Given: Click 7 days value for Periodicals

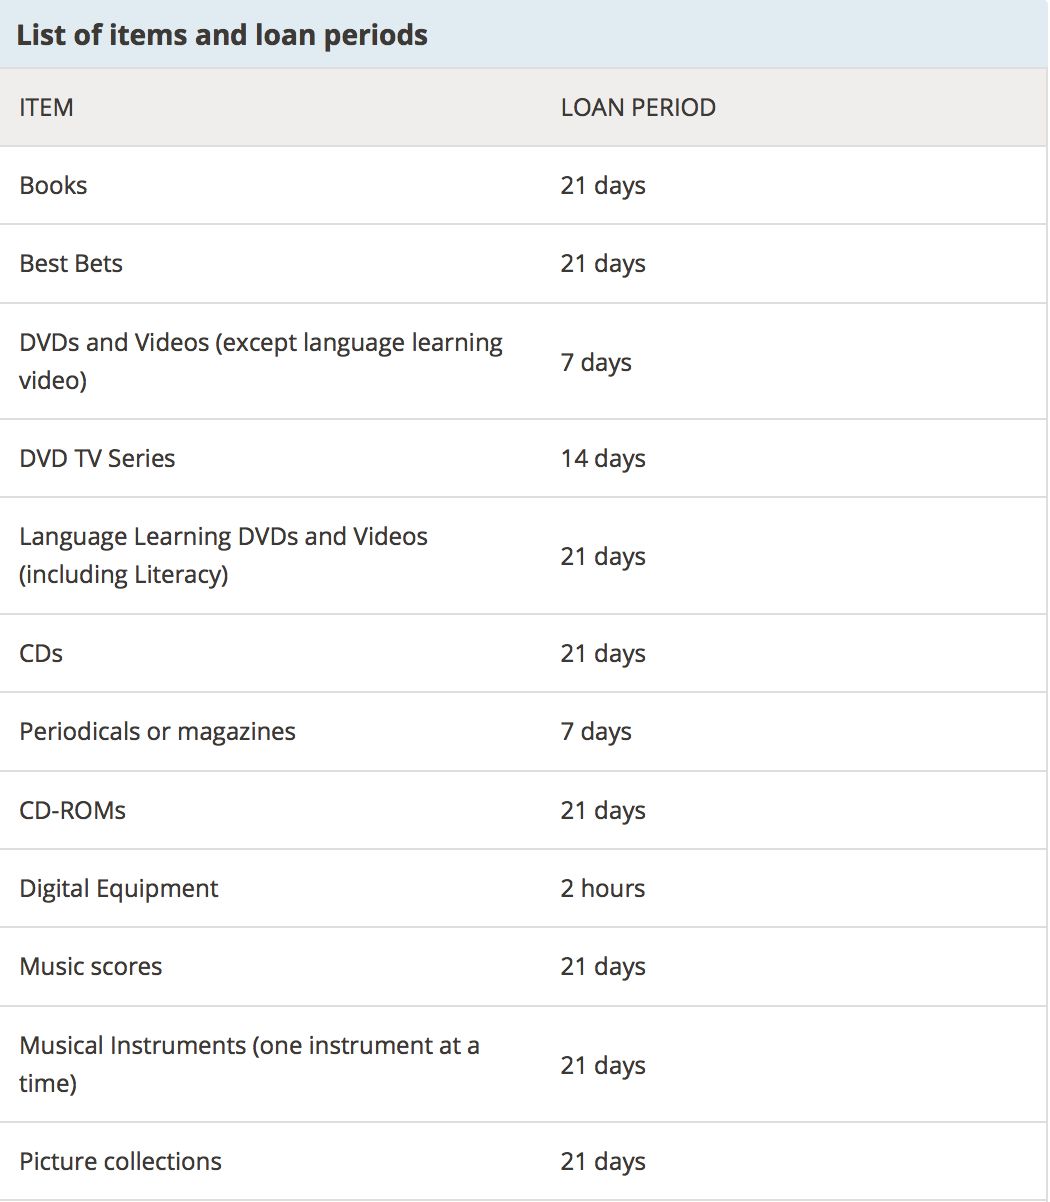Looking at the screenshot, I should click(x=596, y=731).
